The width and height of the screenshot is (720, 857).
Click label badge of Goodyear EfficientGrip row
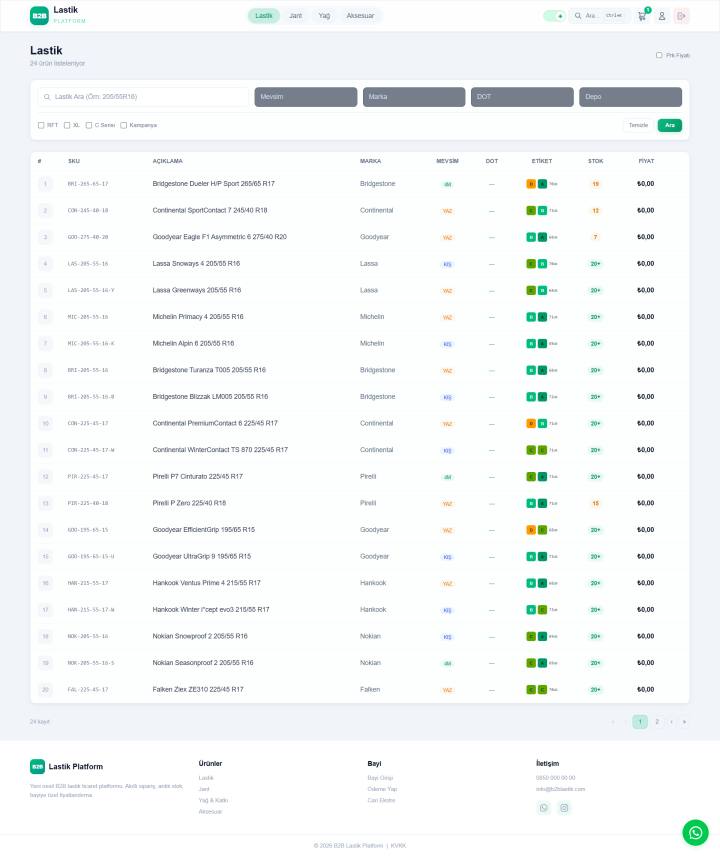click(x=542, y=530)
